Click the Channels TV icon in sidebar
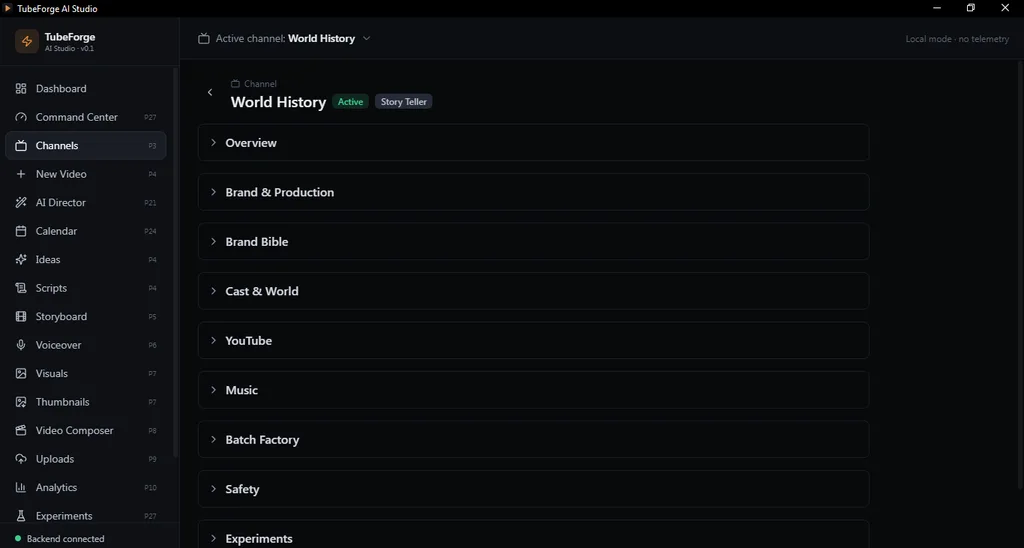The width and height of the screenshot is (1024, 548). [x=21, y=146]
